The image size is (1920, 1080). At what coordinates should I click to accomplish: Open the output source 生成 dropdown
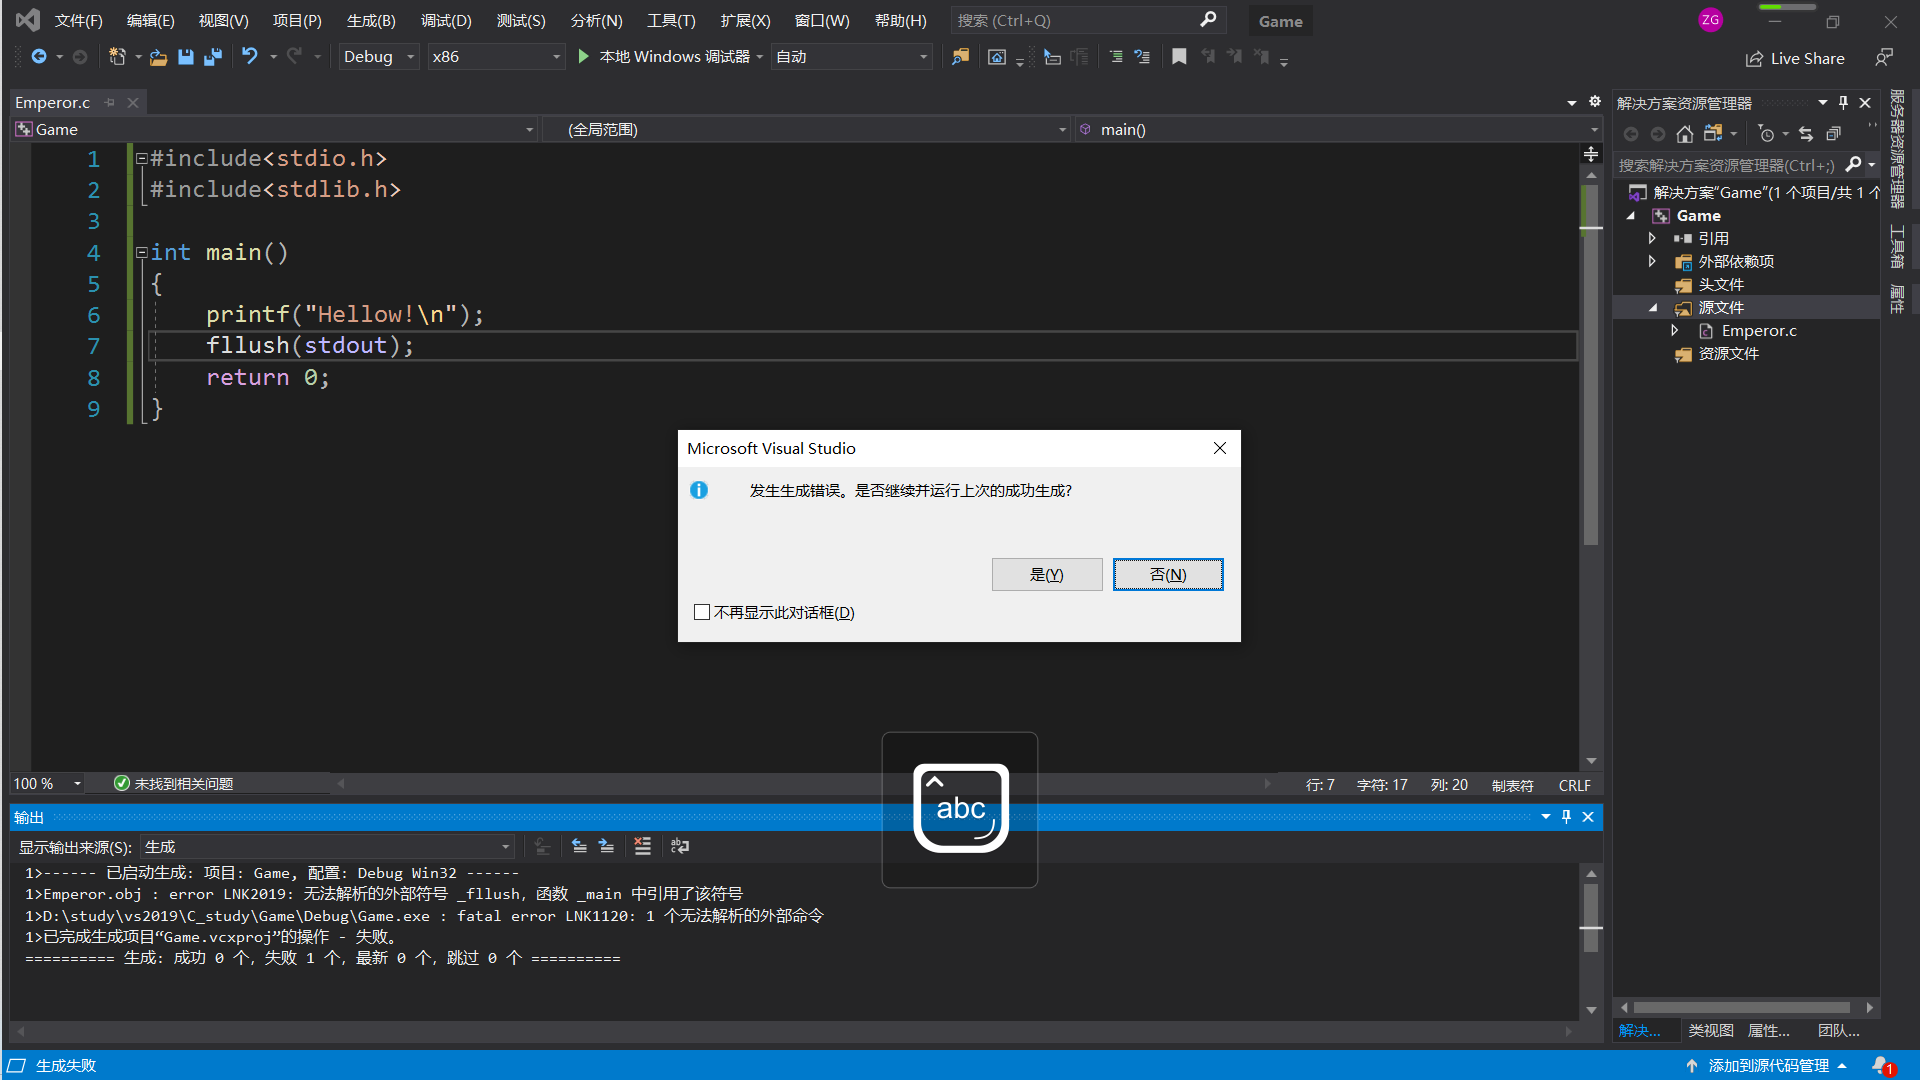[326, 847]
